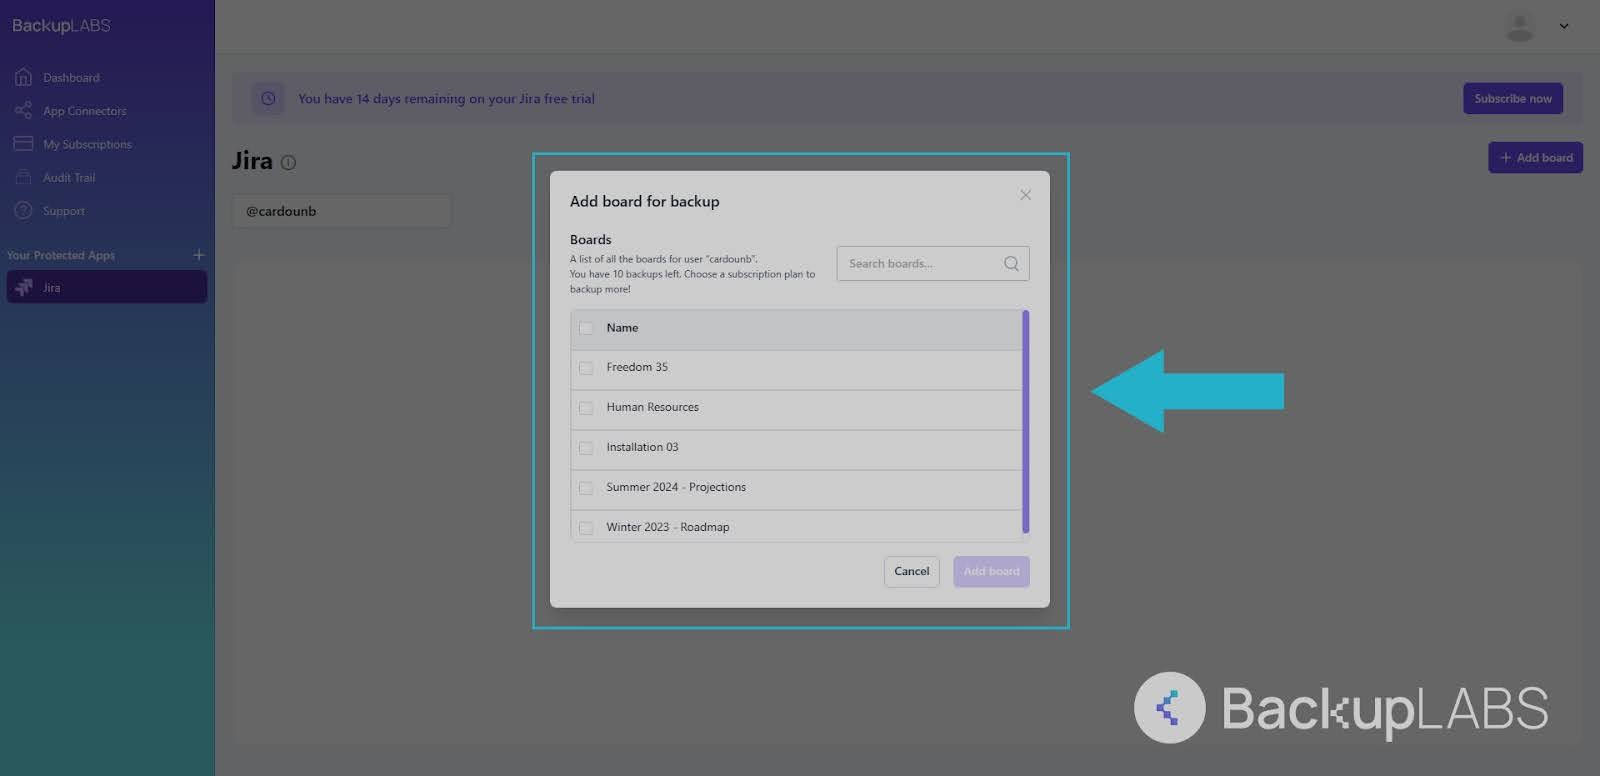Click the Subscribe now button
This screenshot has height=776, width=1600.
pos(1512,98)
